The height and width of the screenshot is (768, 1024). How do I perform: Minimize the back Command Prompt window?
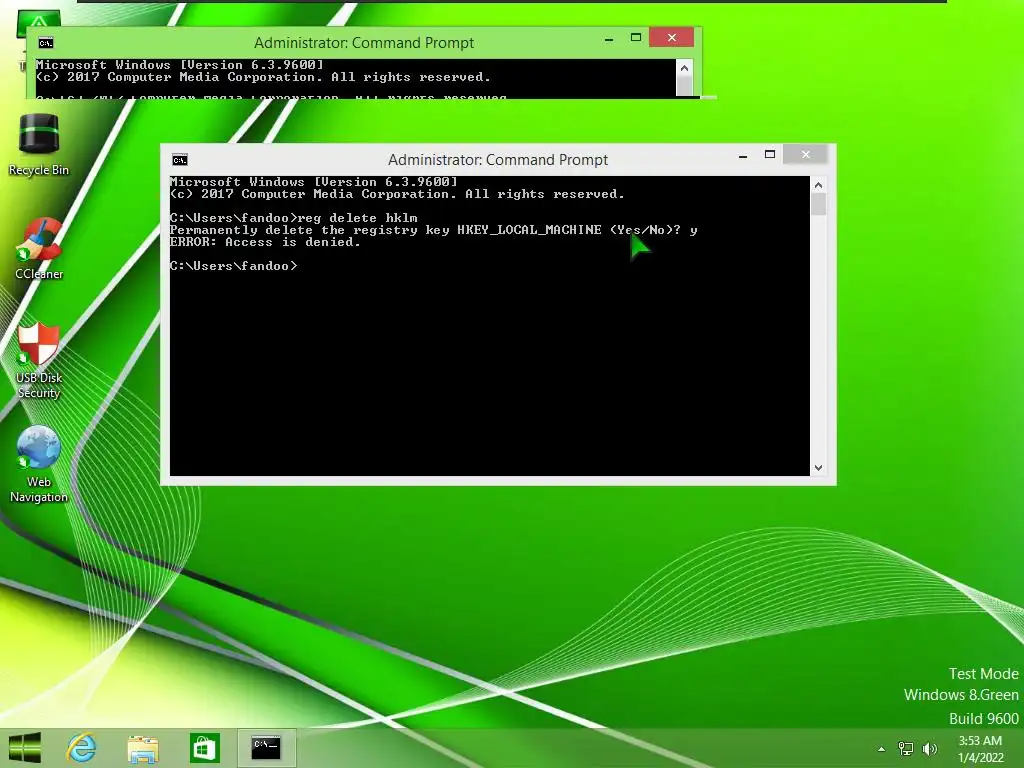pos(609,39)
